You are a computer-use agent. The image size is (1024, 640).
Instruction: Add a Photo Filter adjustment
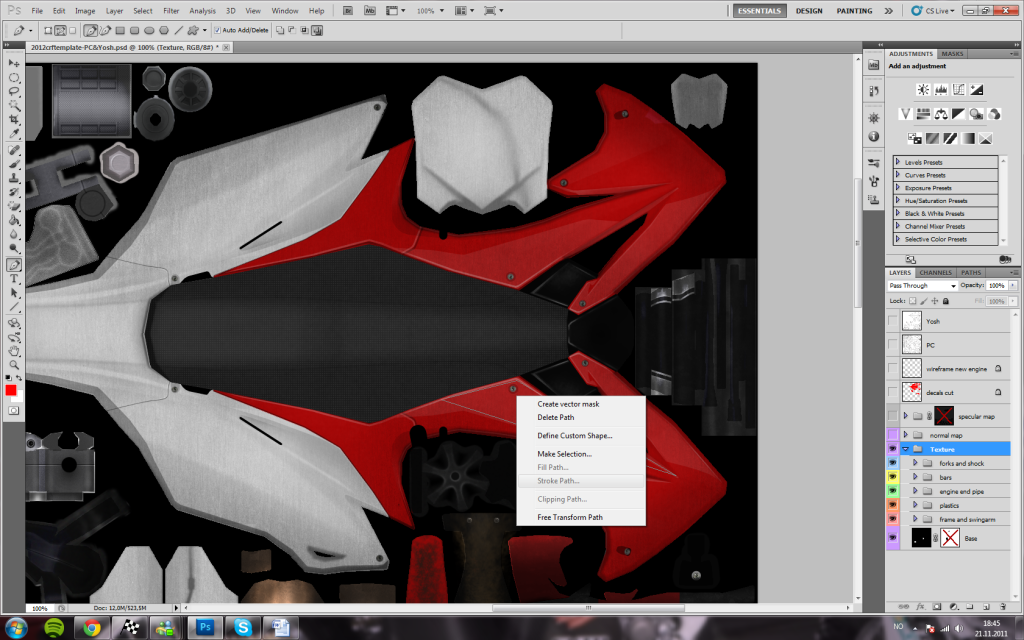click(976, 114)
